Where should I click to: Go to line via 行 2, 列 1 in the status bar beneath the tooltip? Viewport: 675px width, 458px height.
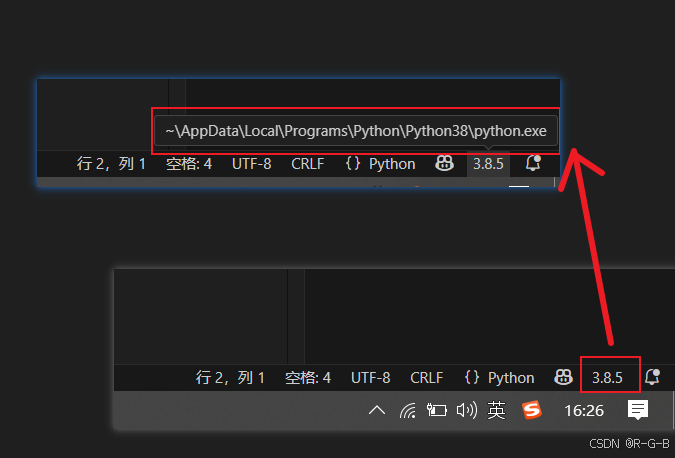(111, 164)
